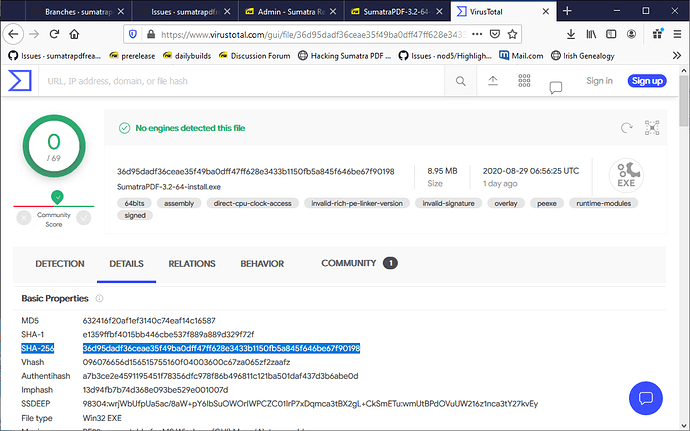This screenshot has width=690, height=431.
Task: Open the tracking protection shield icon
Action: click(x=133, y=34)
